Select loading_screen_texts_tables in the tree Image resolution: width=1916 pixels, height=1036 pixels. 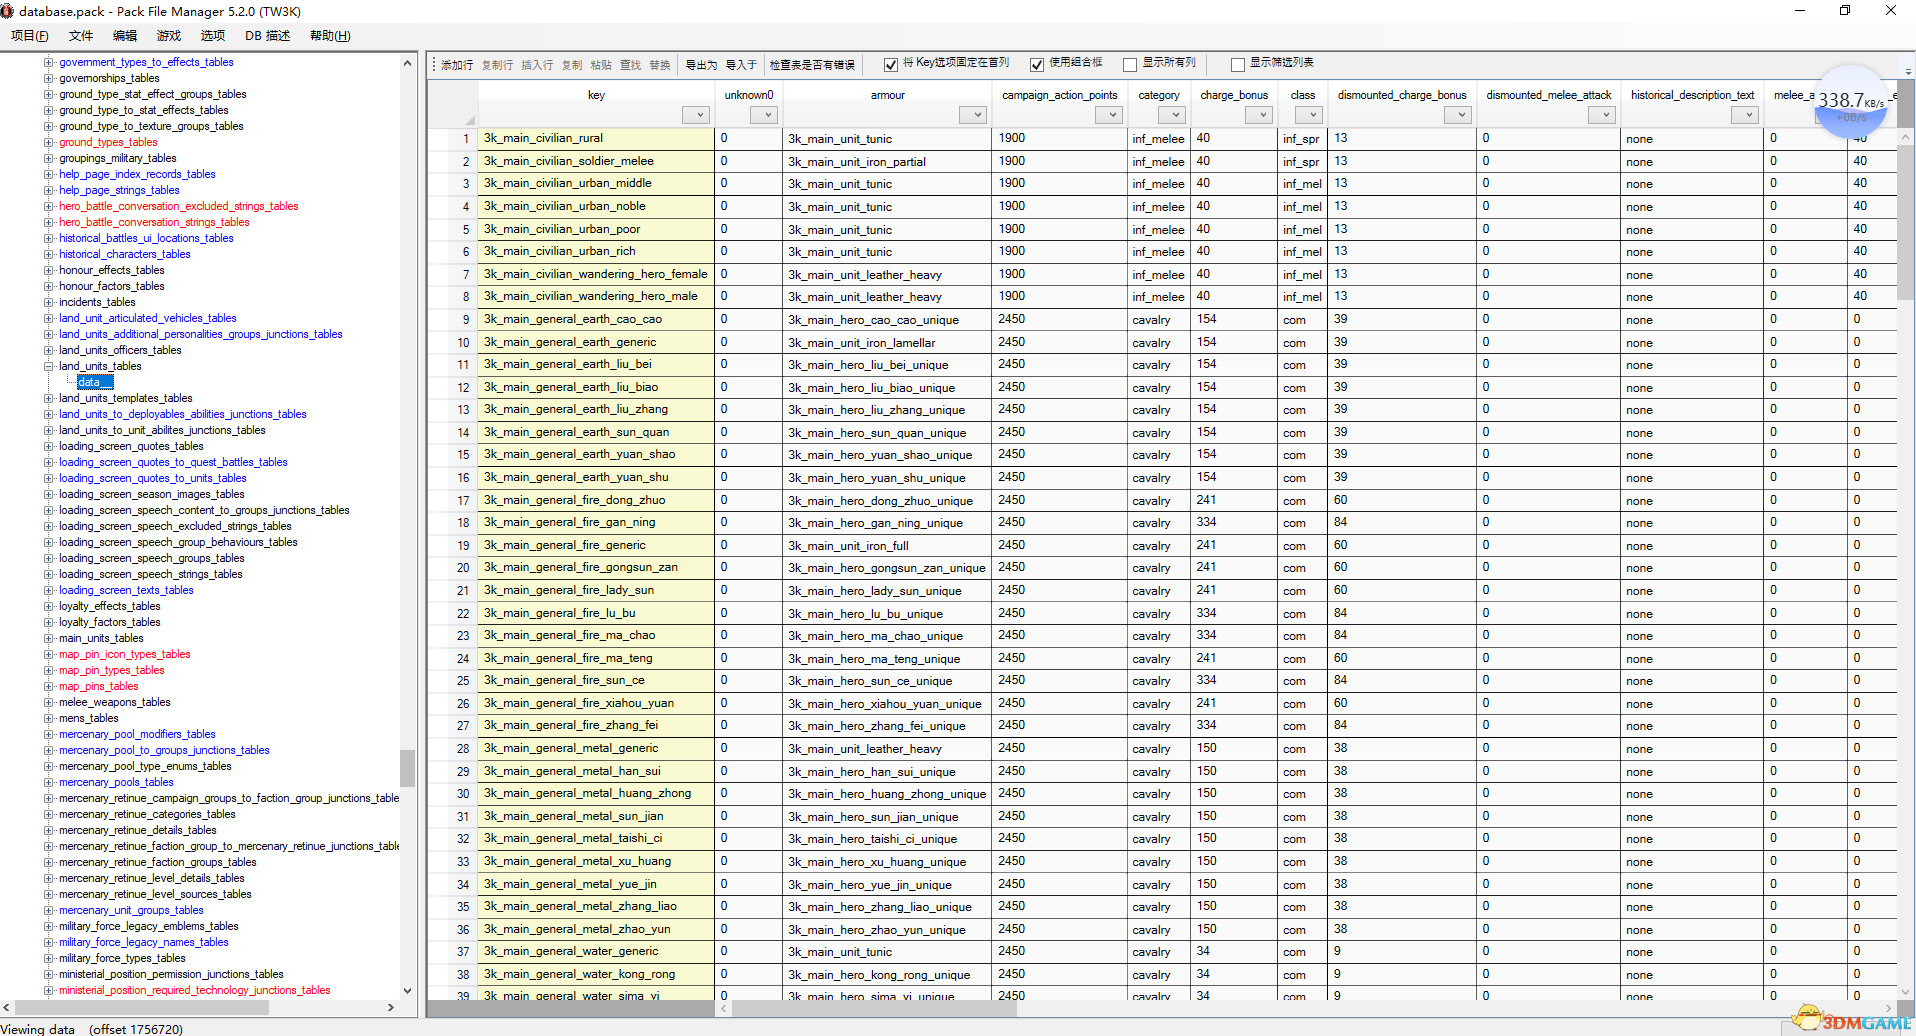tap(126, 590)
